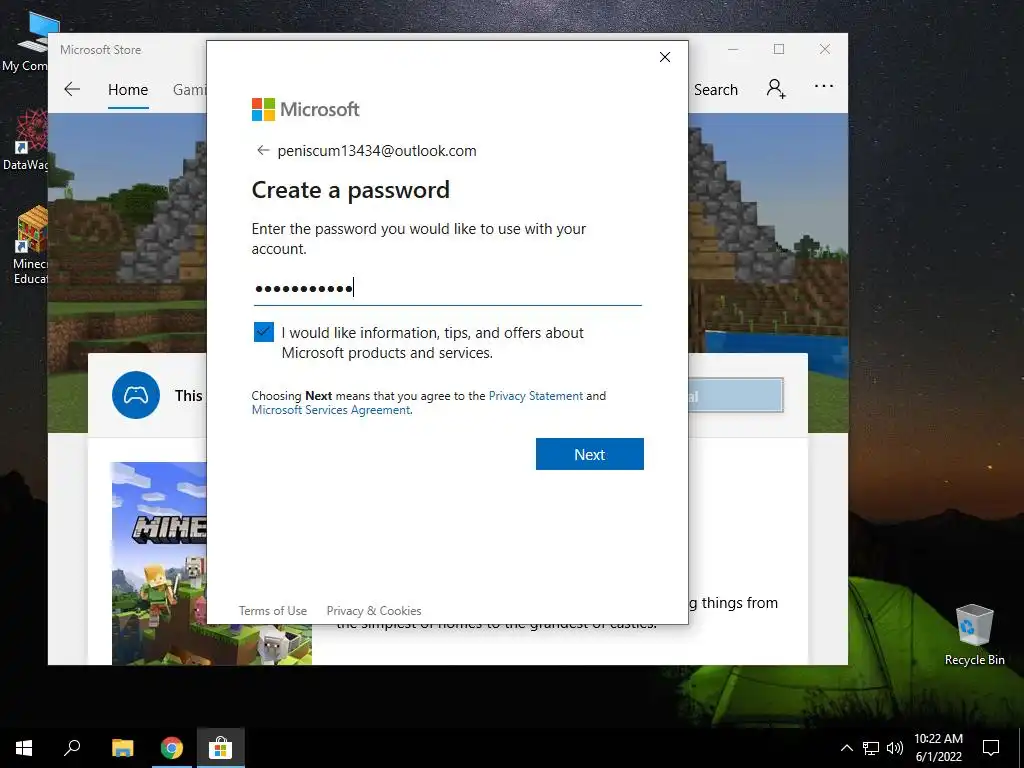Click the blue game controller icon
The image size is (1024, 768).
coord(136,395)
